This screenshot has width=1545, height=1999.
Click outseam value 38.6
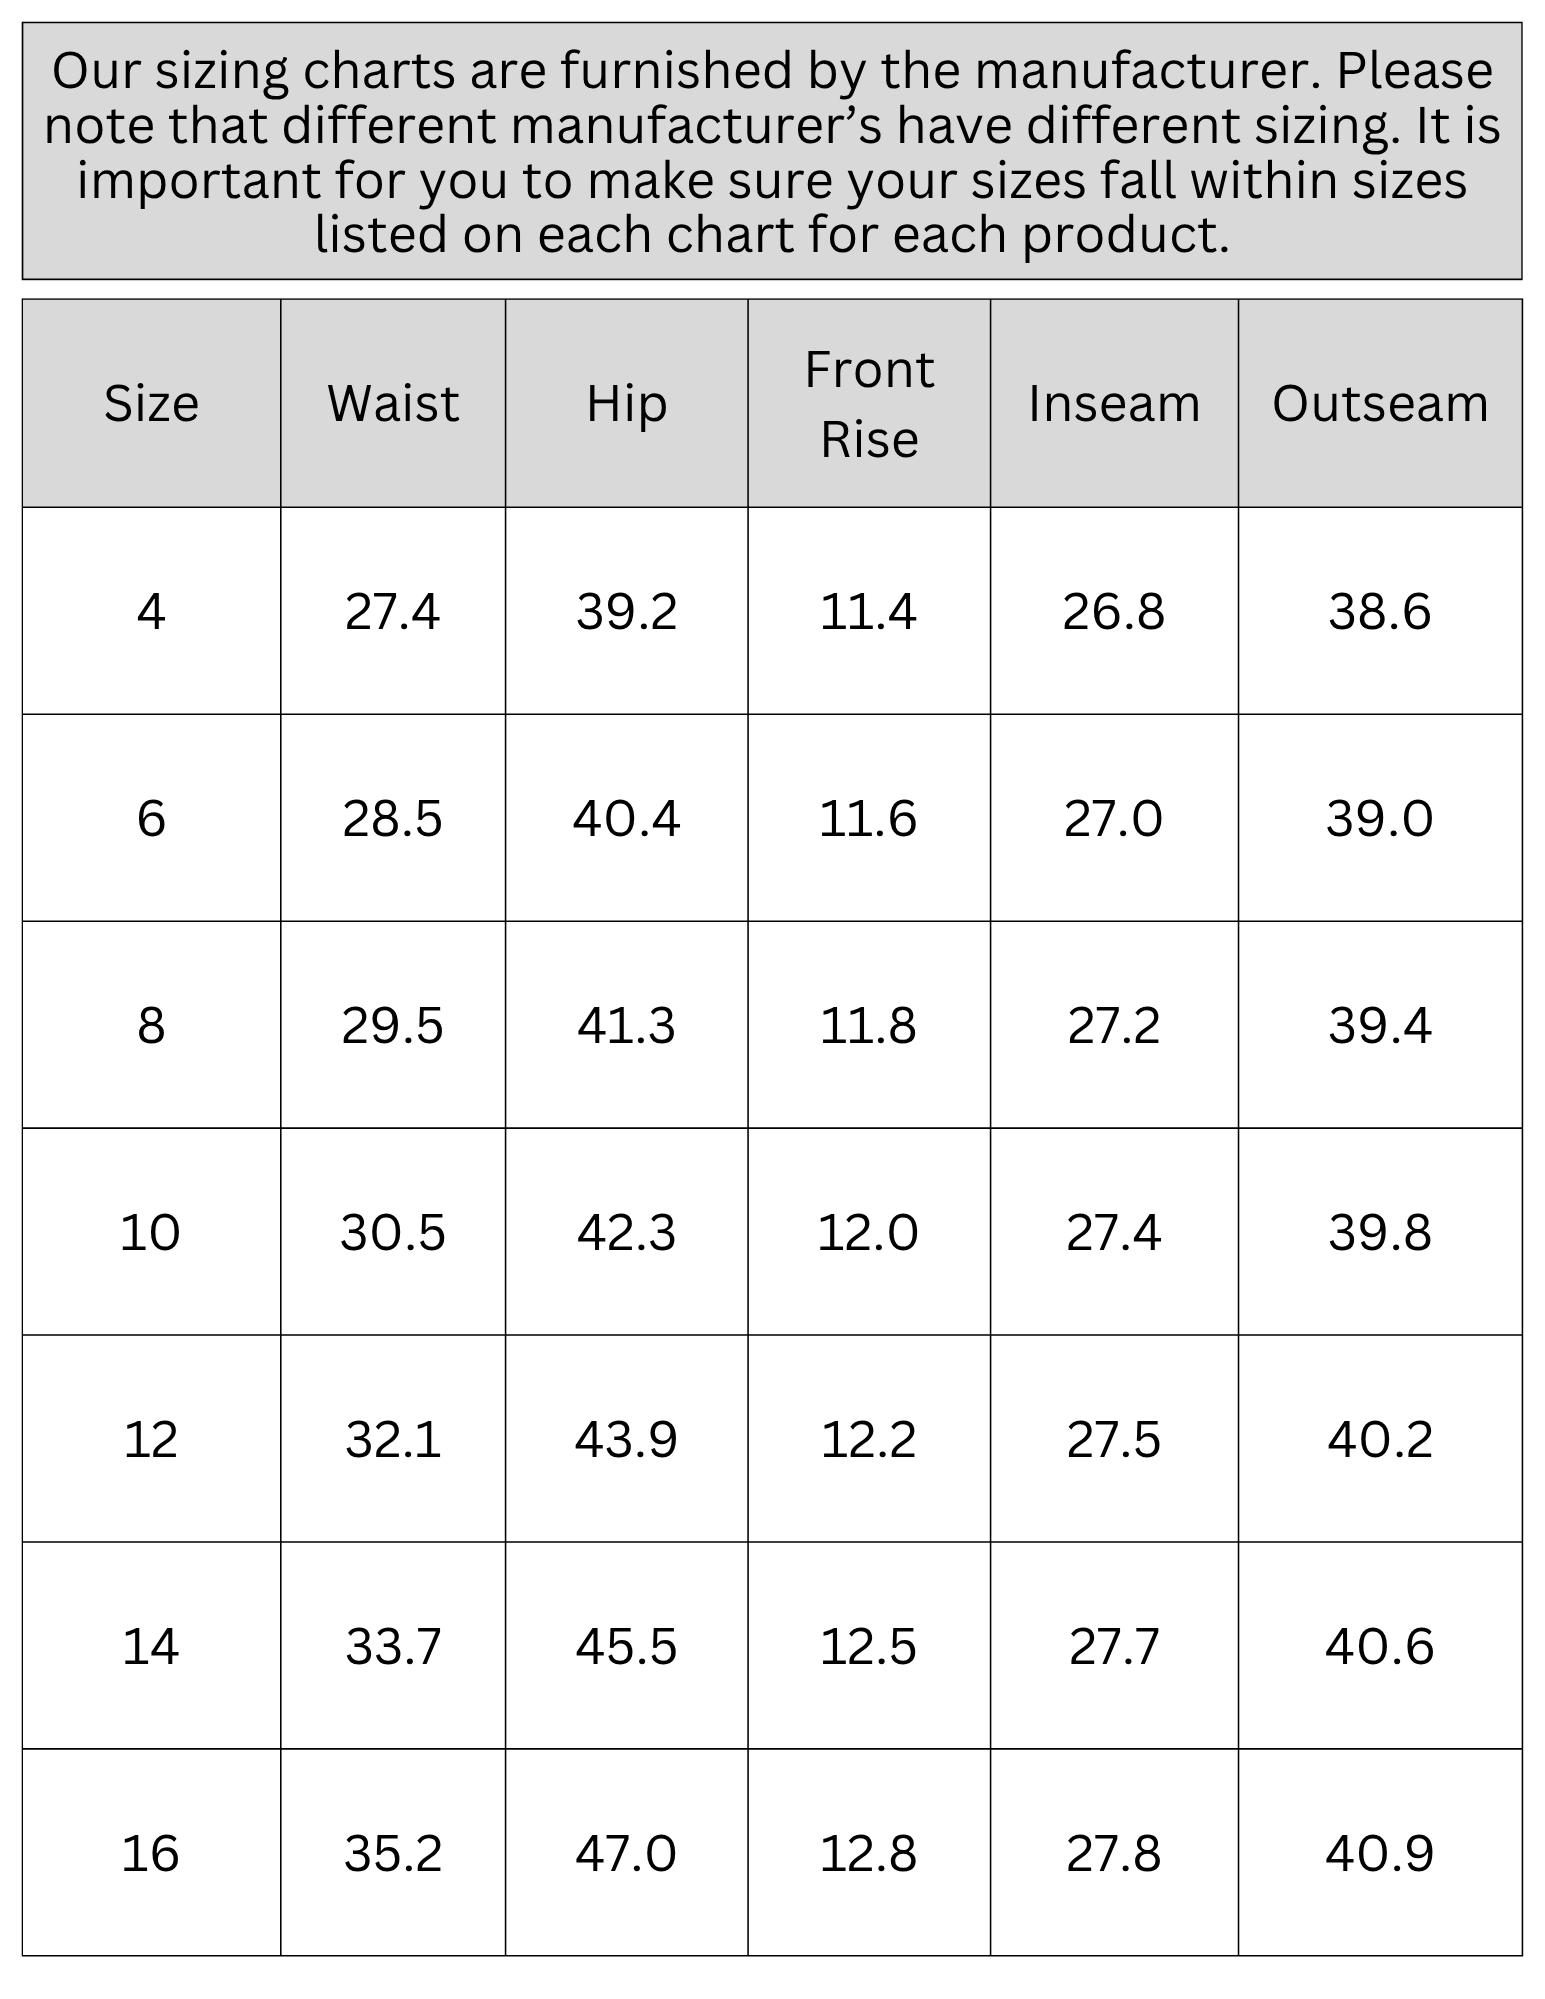[x=1380, y=611]
